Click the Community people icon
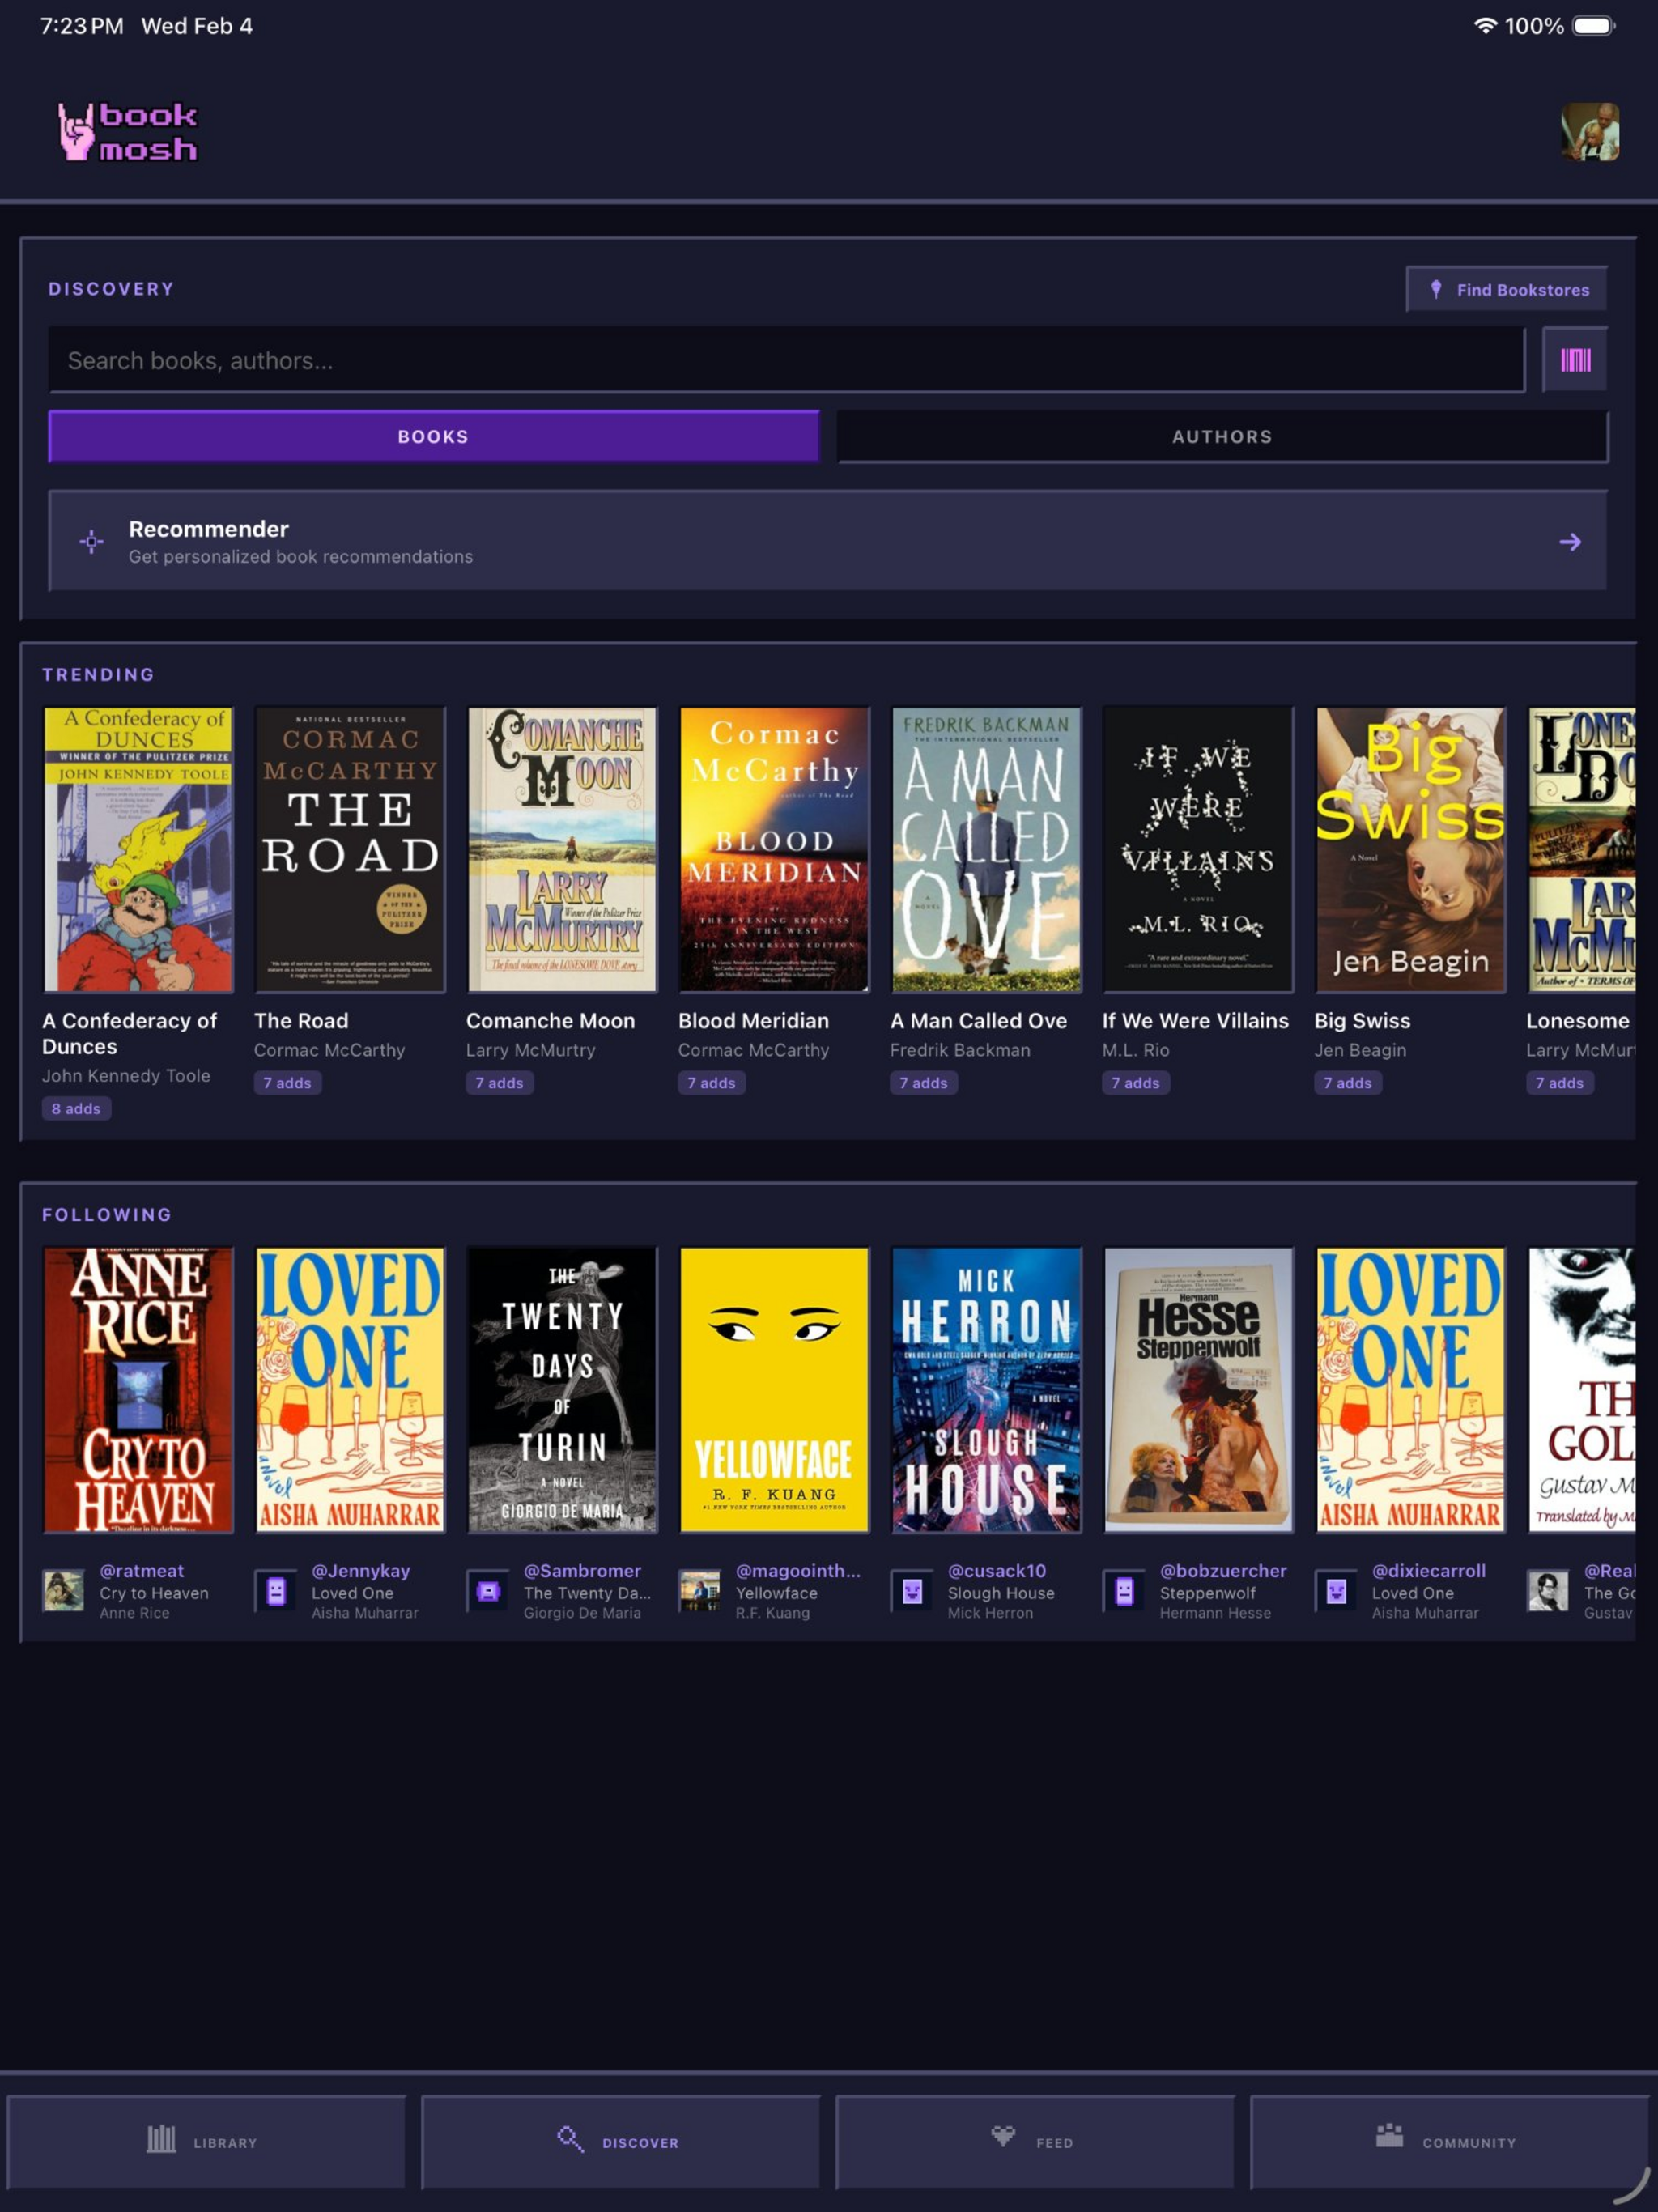The width and height of the screenshot is (1658, 2212). [x=1390, y=2136]
